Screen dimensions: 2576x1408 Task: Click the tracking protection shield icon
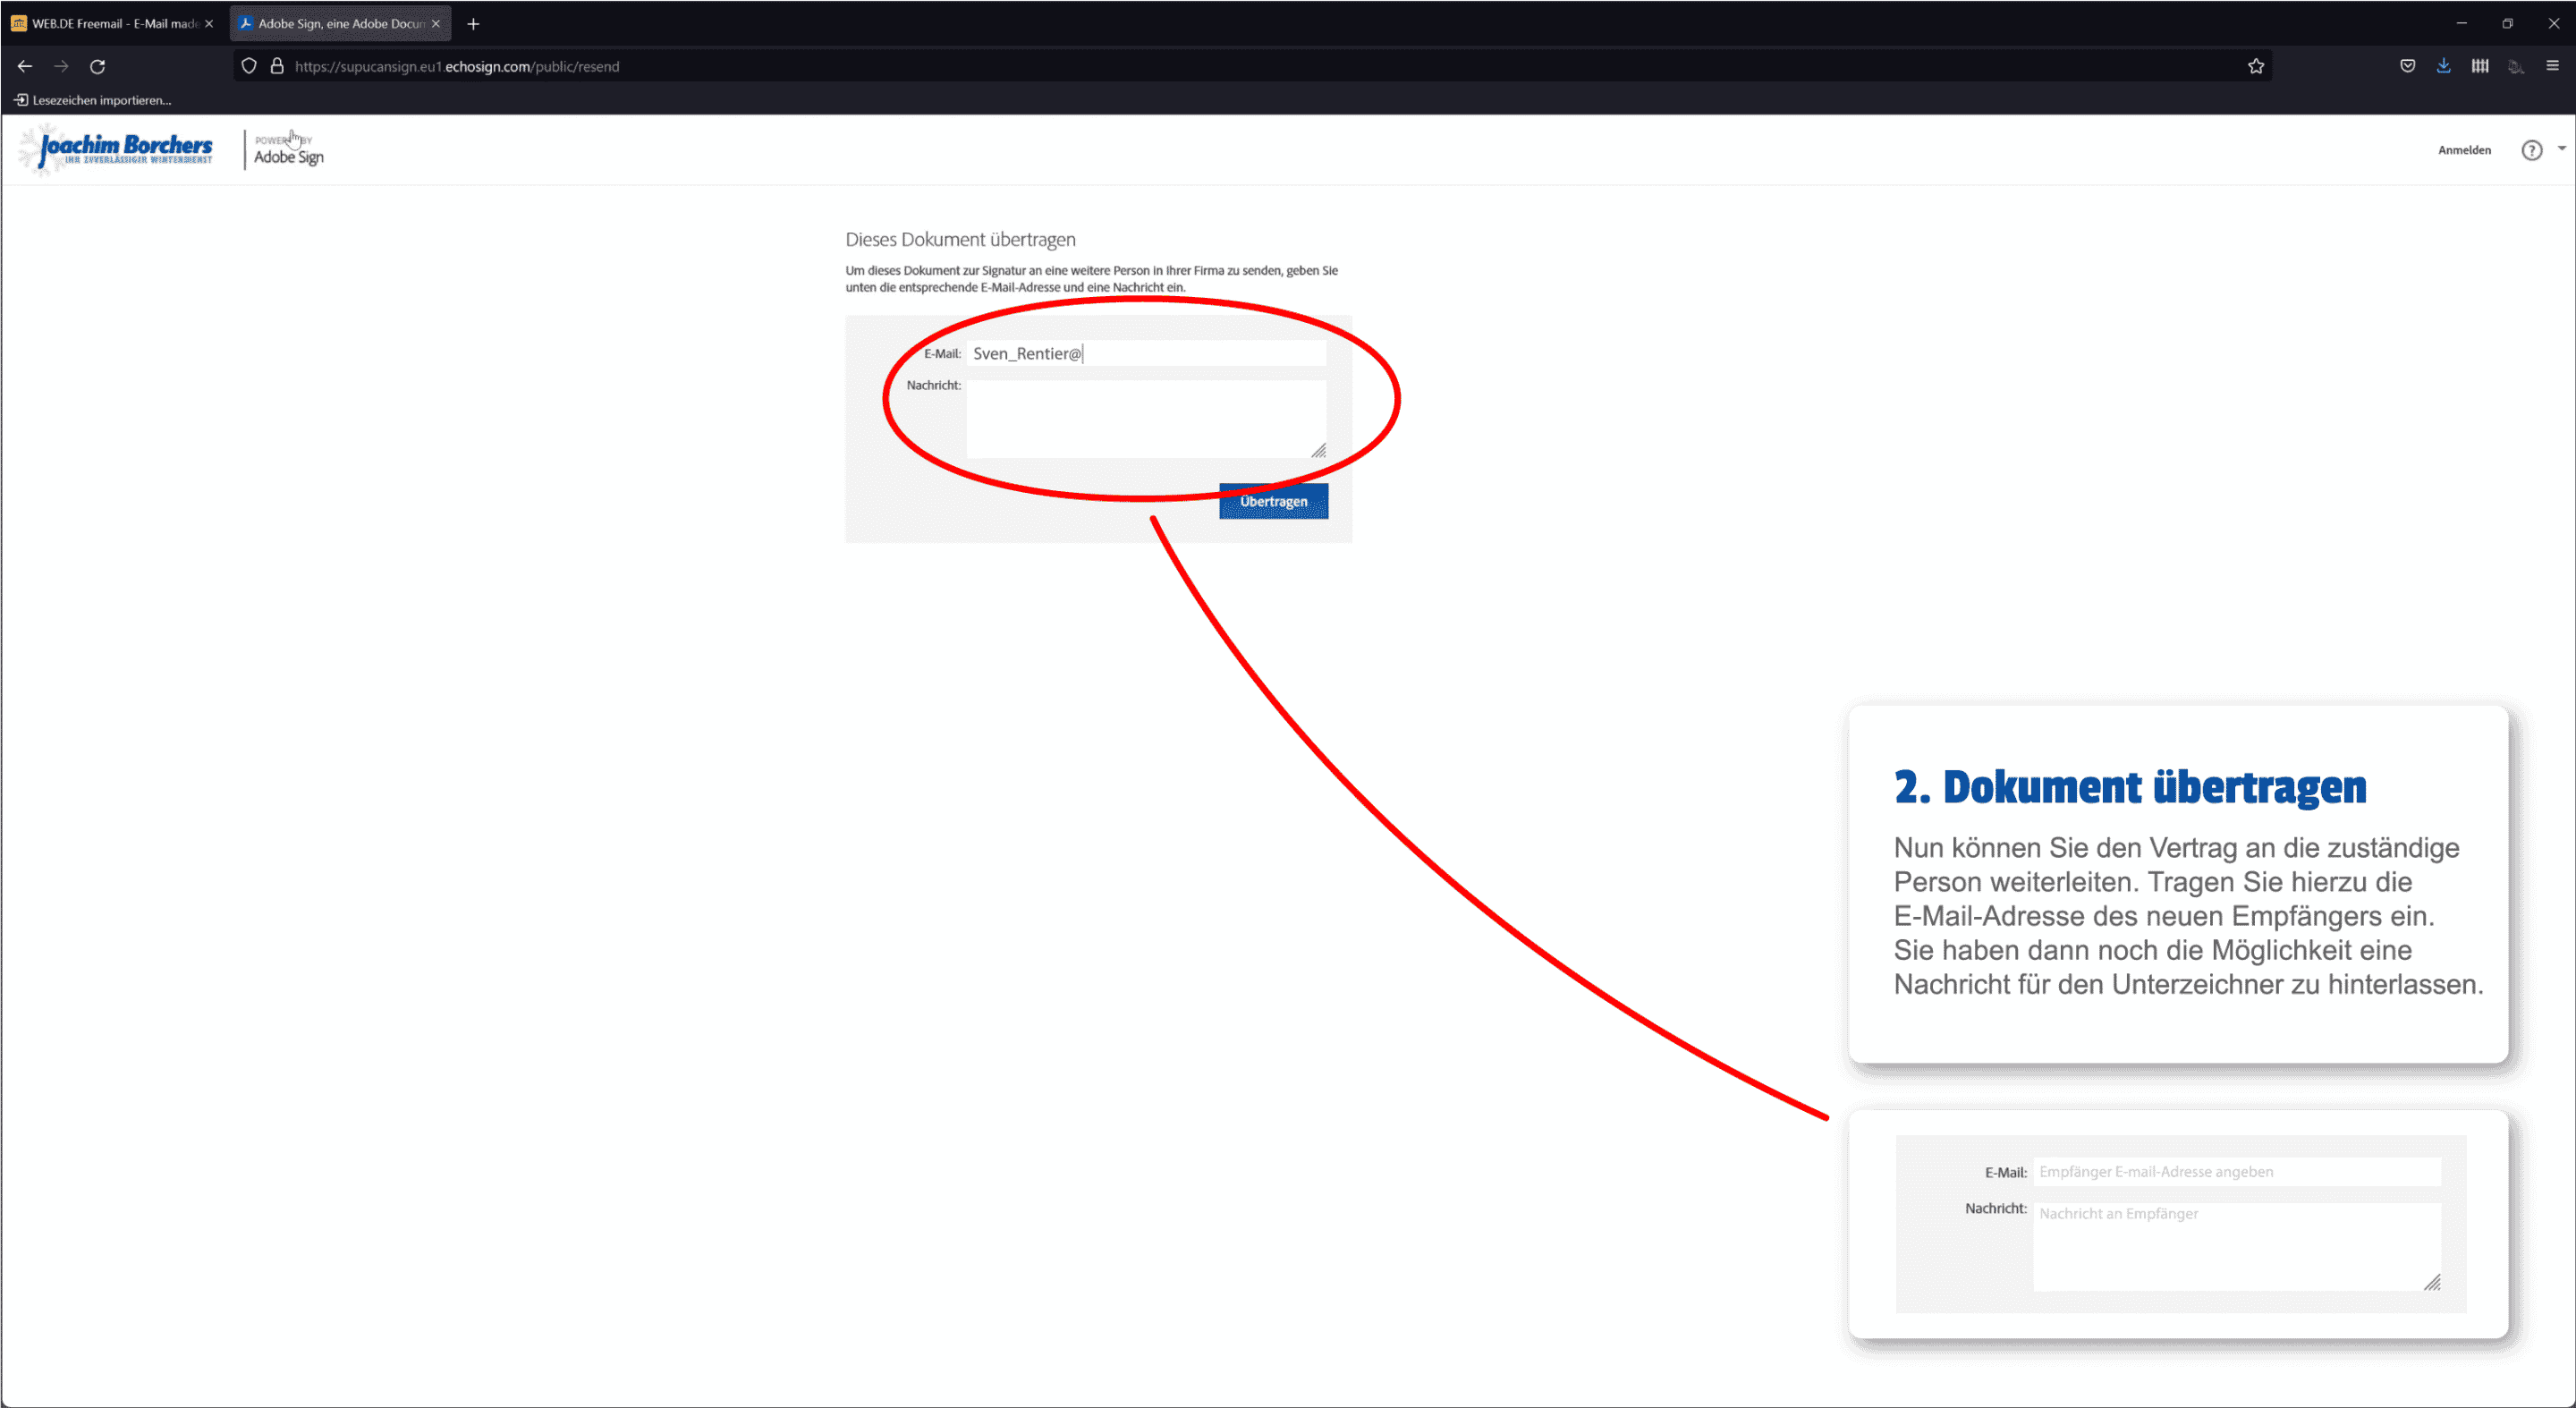(249, 66)
